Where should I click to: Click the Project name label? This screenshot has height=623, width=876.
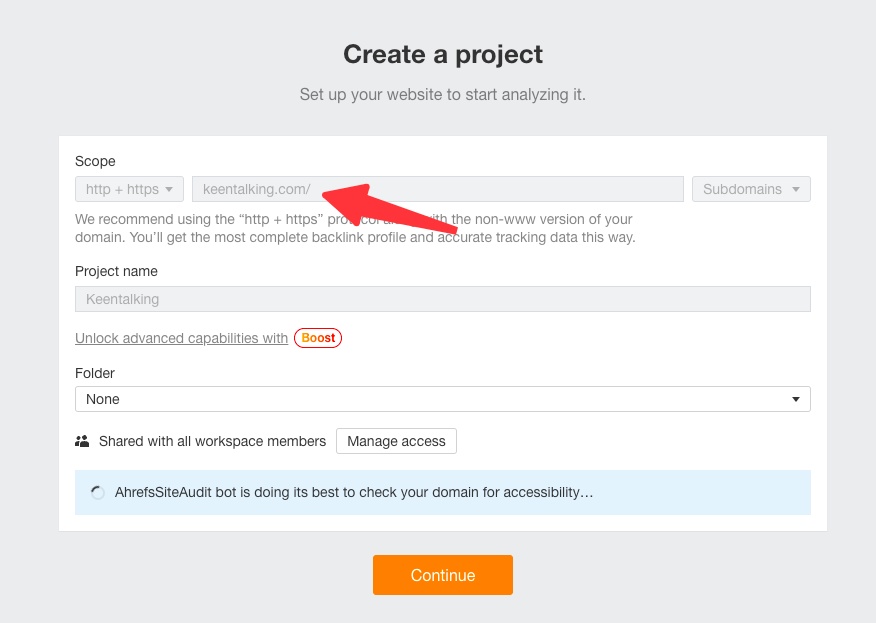[116, 271]
